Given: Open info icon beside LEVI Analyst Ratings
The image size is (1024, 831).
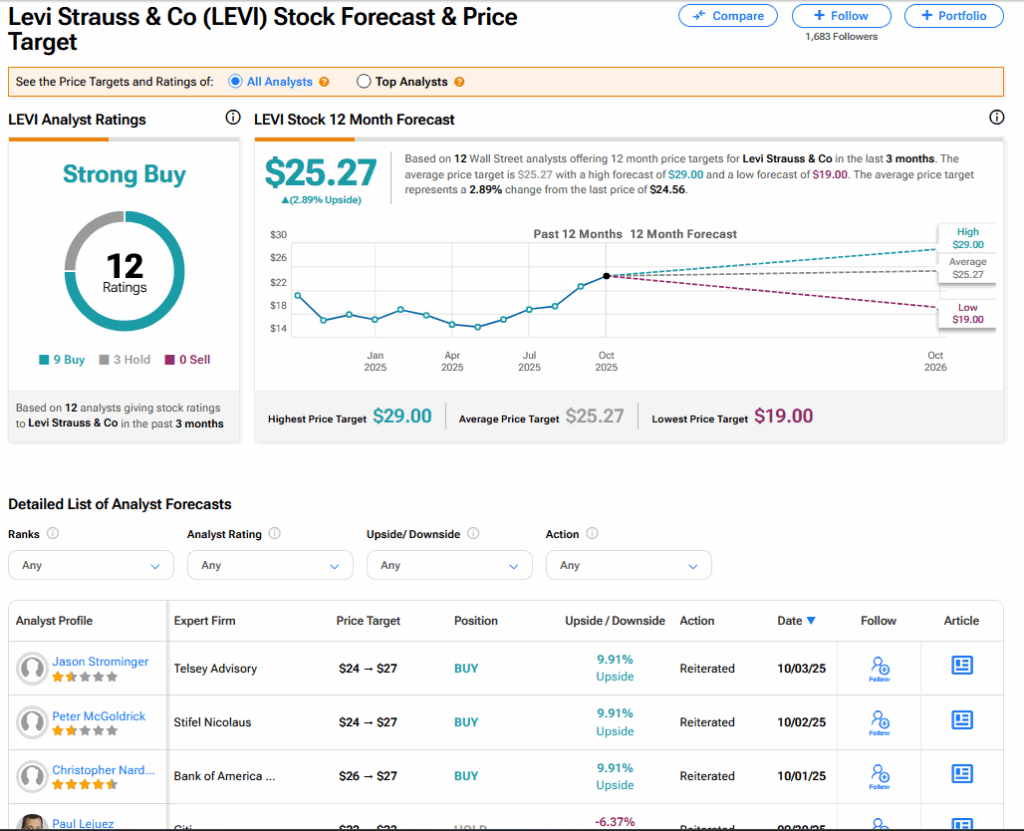Looking at the screenshot, I should (x=233, y=118).
